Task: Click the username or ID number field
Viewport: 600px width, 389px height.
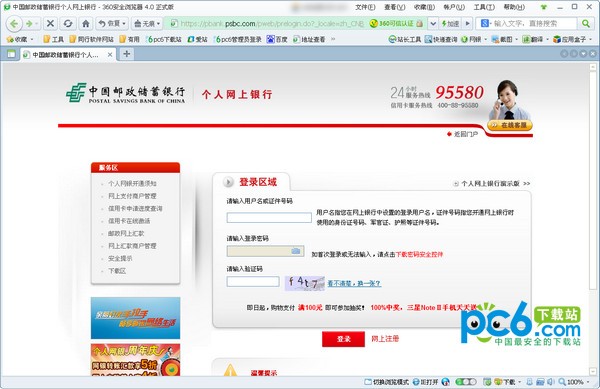Action: (x=269, y=218)
